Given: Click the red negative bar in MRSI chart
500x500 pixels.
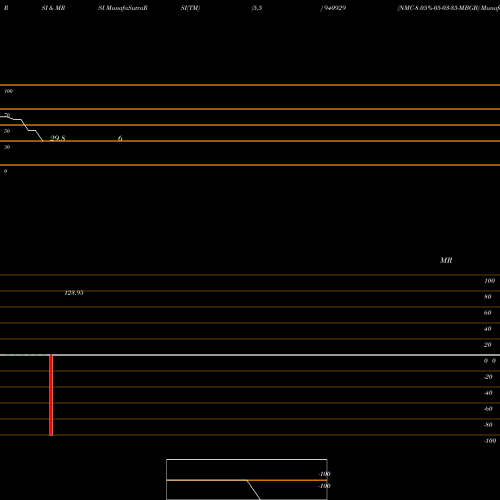Looking at the screenshot, I should (x=51, y=395).
